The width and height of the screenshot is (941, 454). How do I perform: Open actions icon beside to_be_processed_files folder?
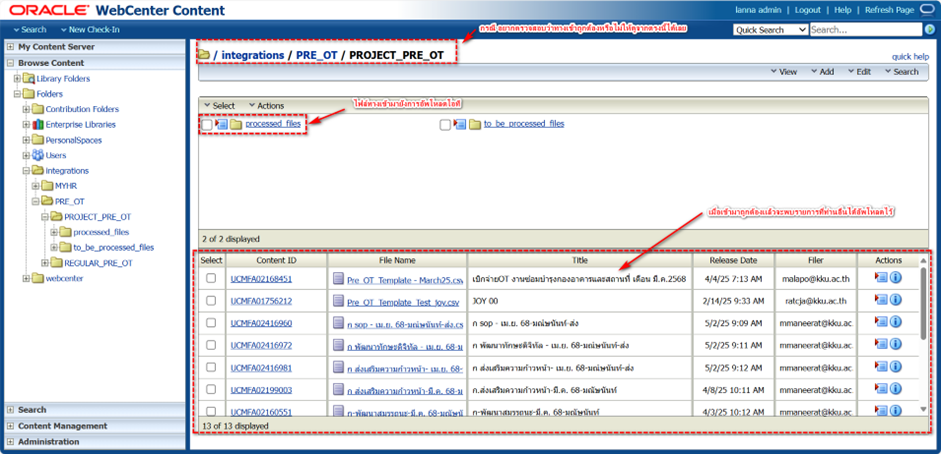pyautogui.click(x=459, y=125)
